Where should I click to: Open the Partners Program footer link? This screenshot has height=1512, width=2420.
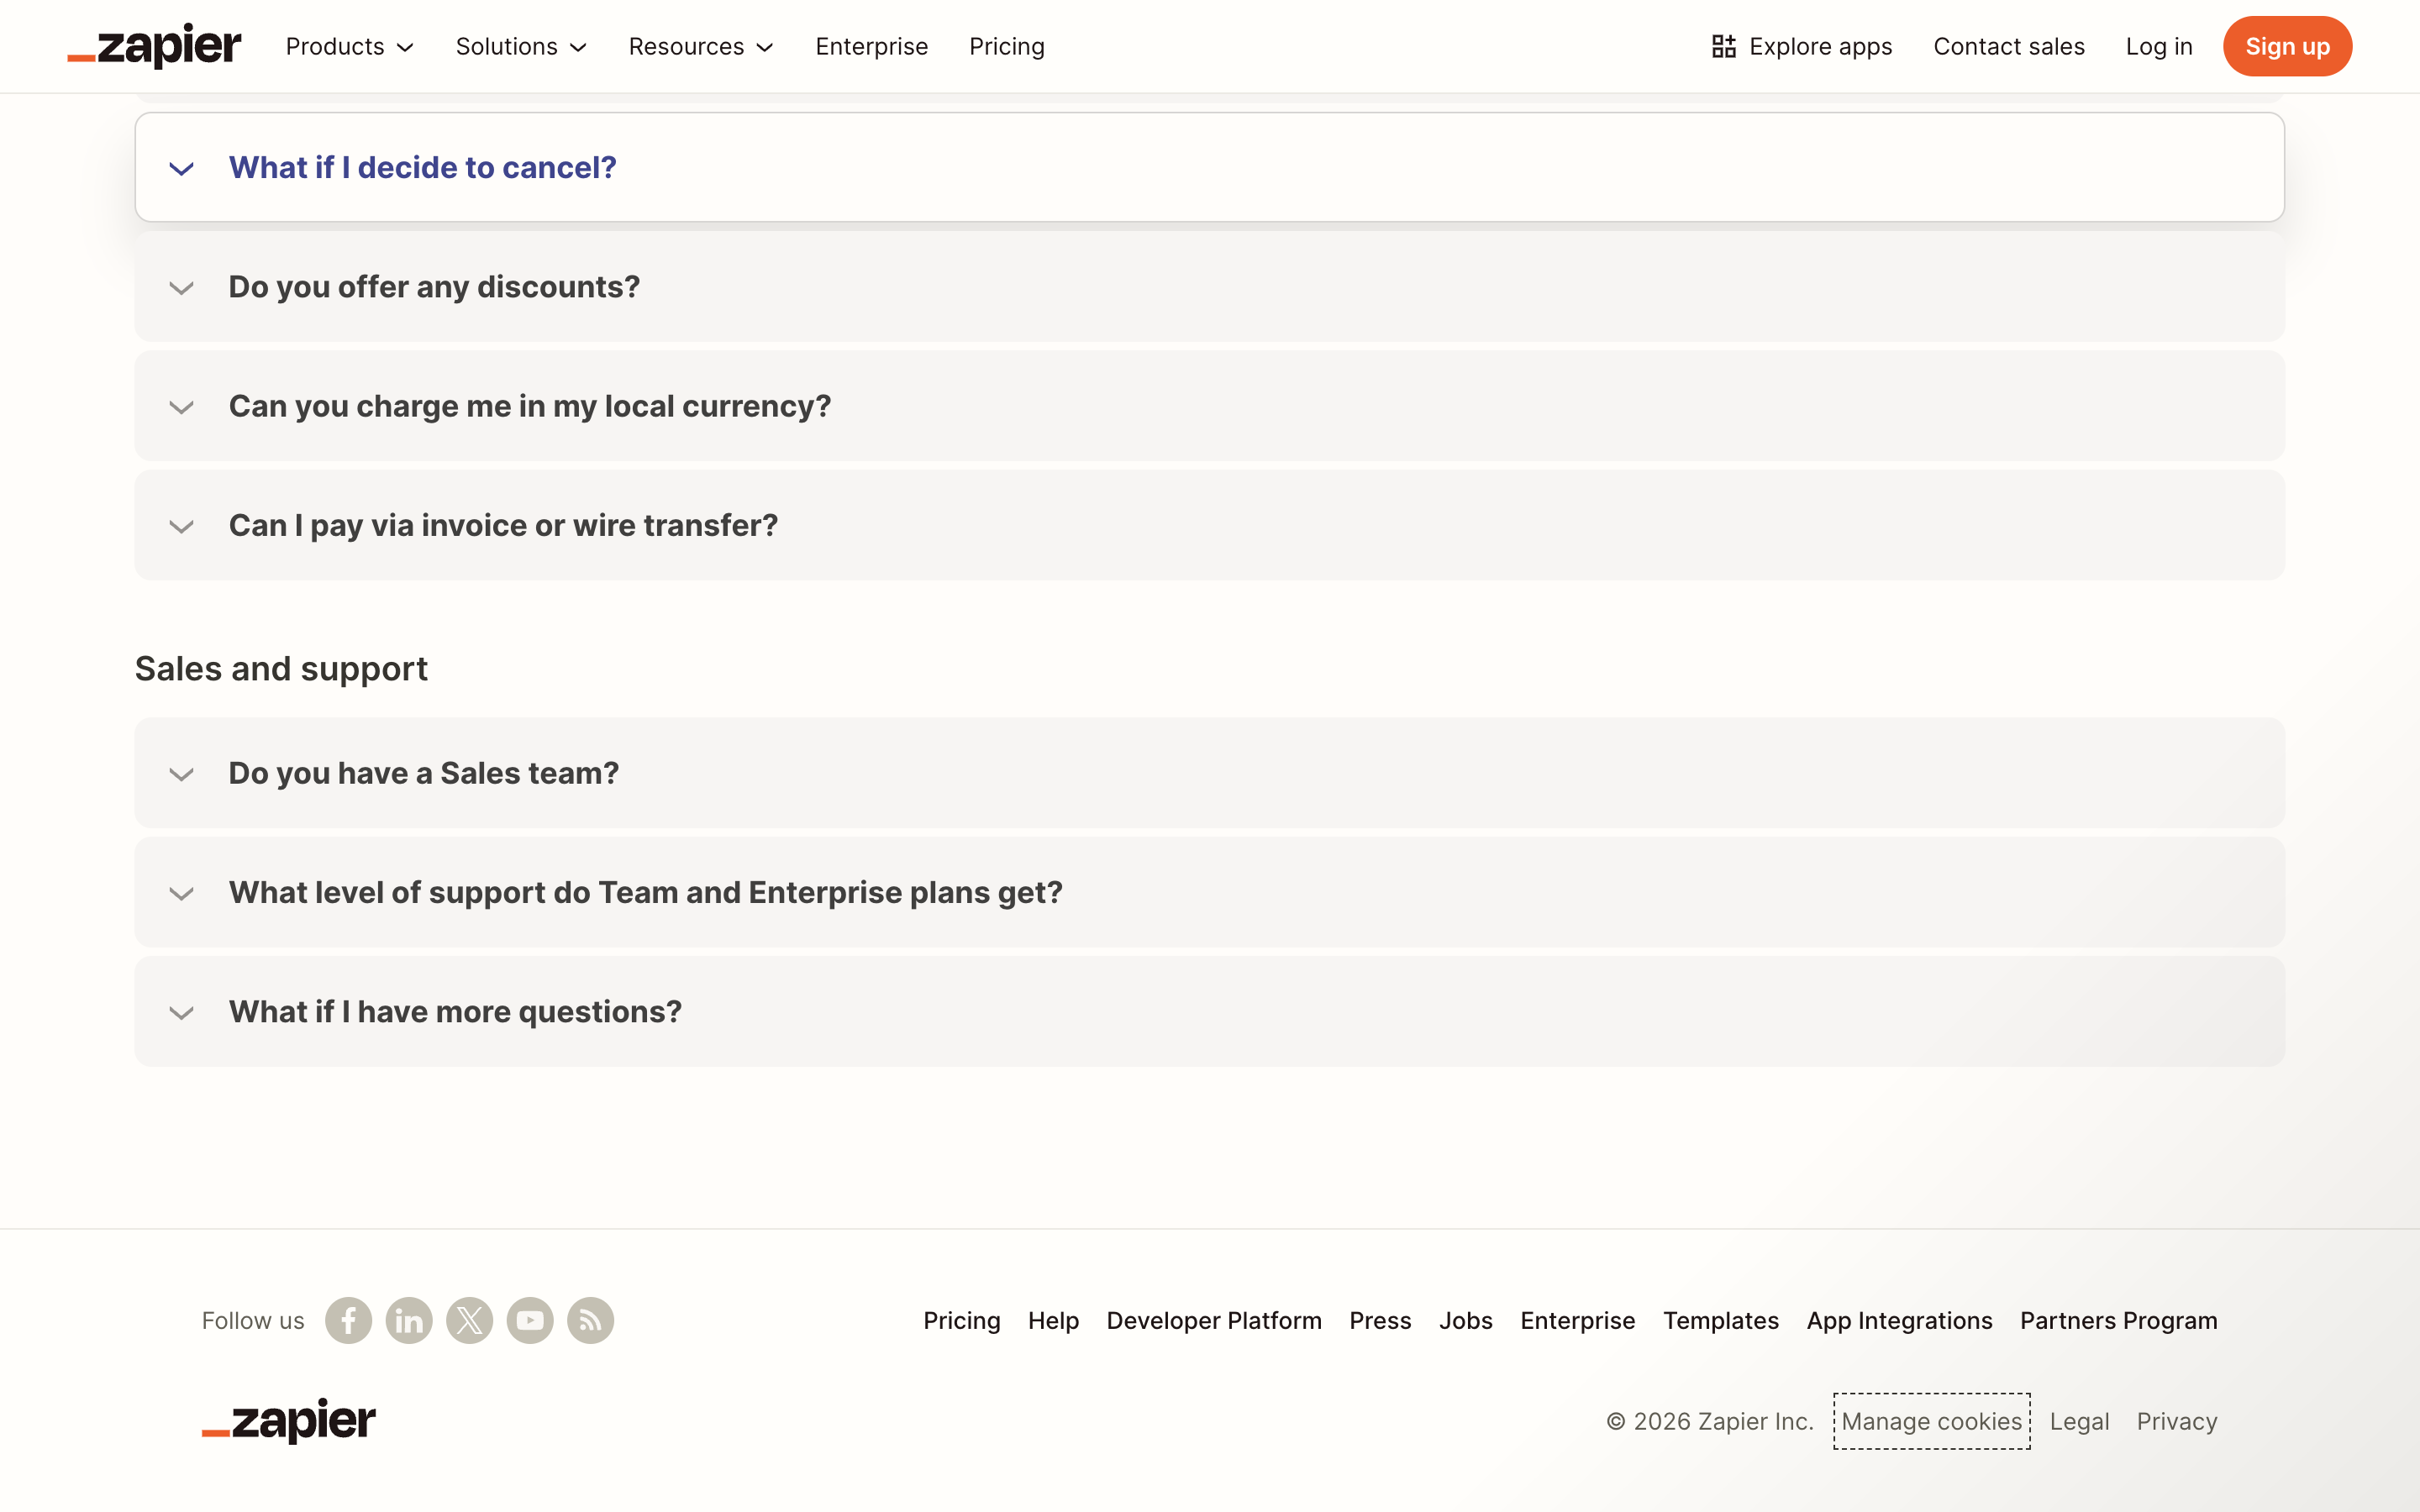[2118, 1320]
